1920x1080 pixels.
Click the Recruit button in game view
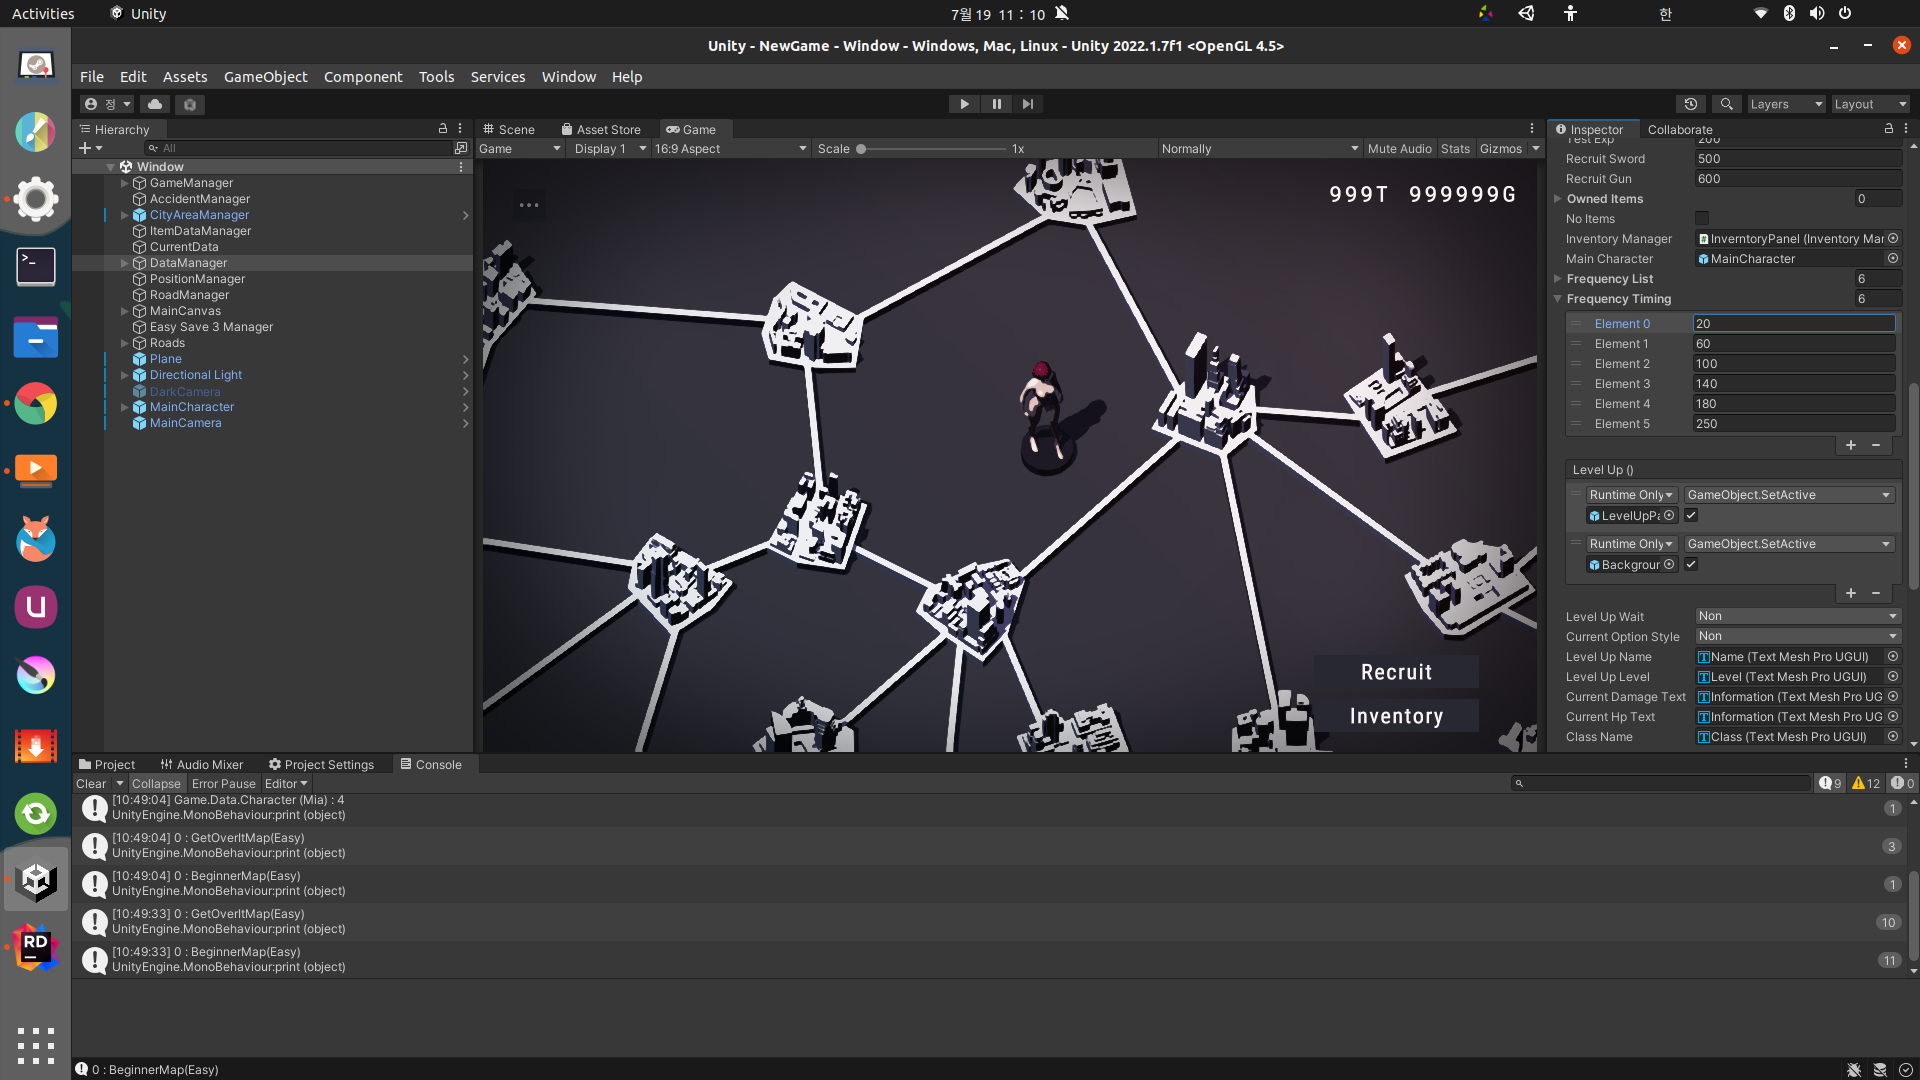pos(1396,672)
